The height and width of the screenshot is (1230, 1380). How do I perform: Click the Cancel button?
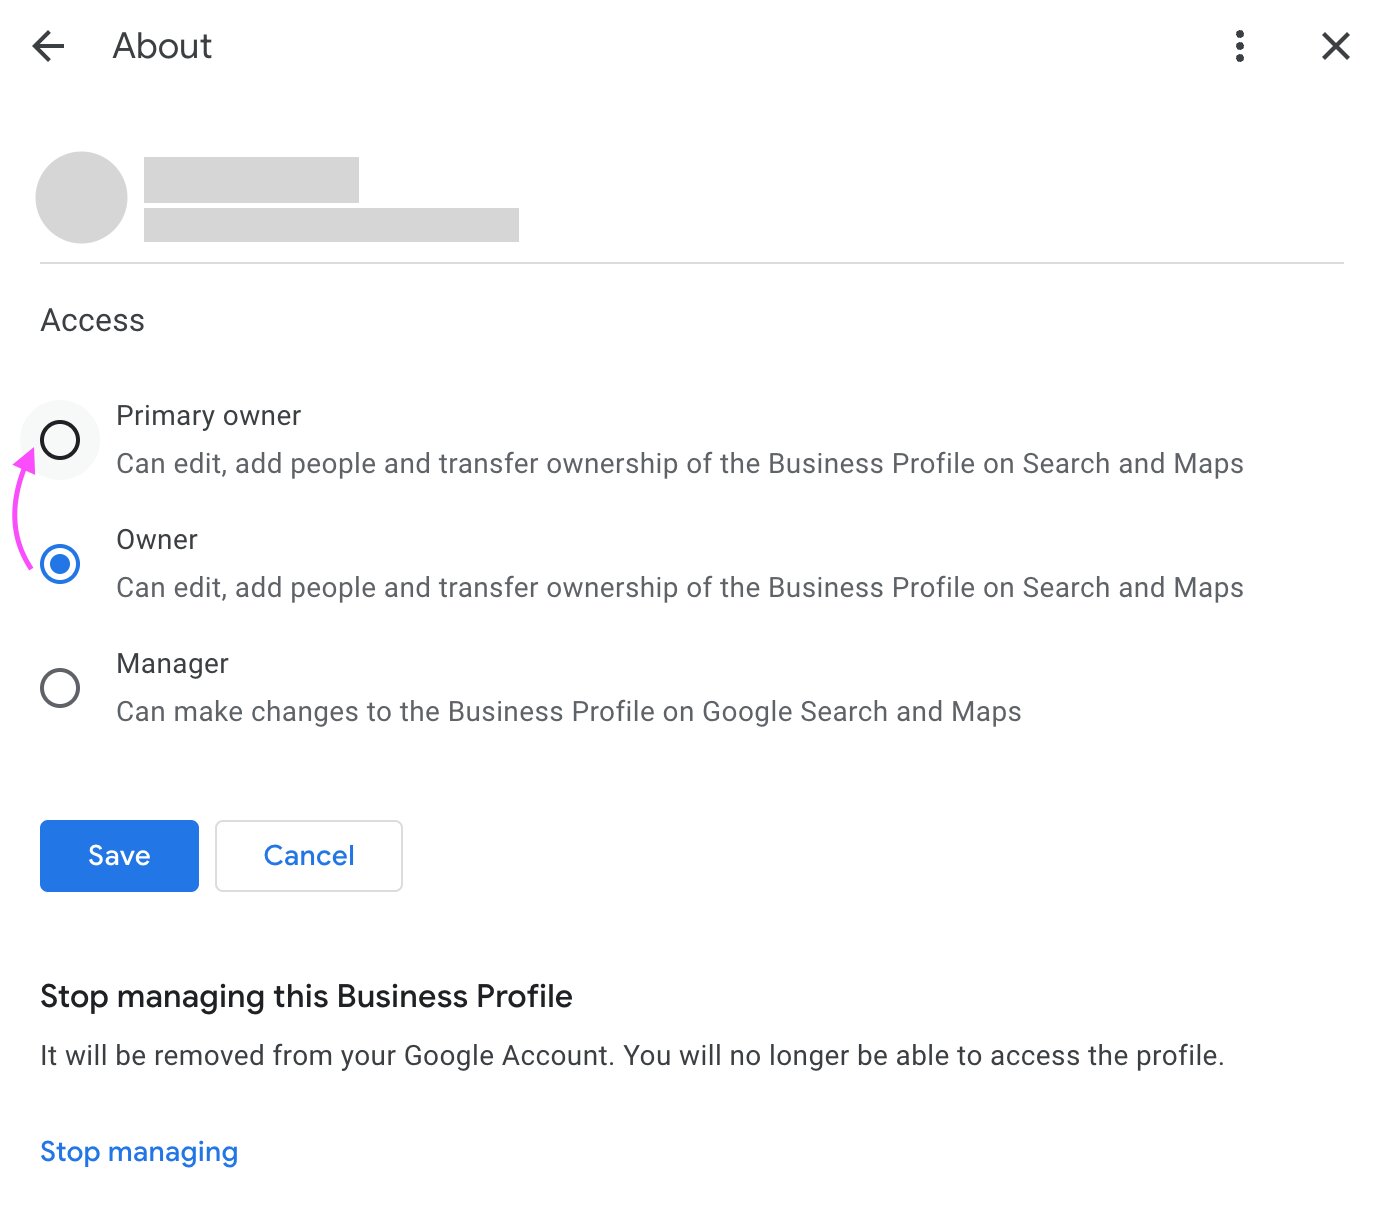308,855
